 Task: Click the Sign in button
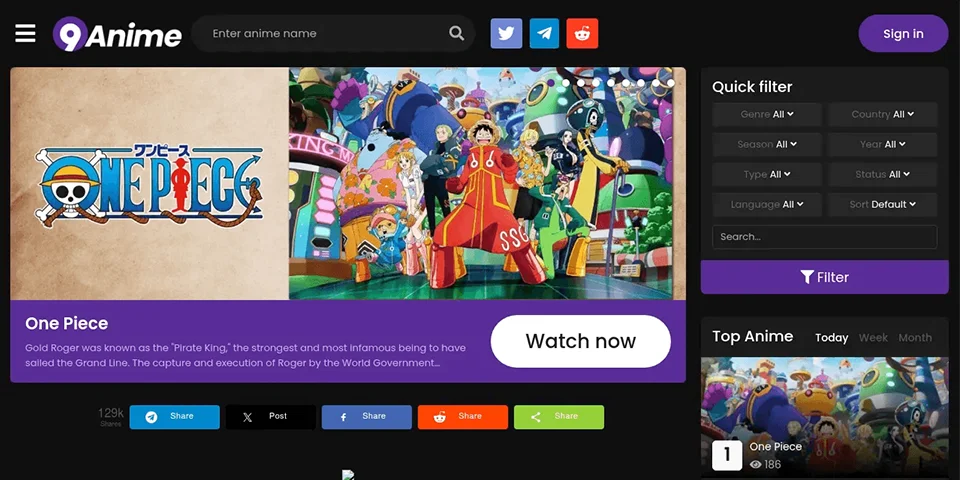coord(903,34)
